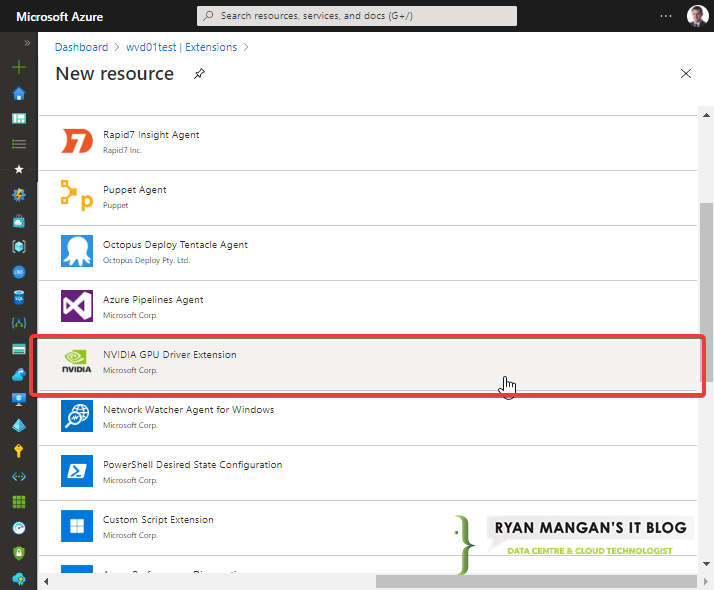Click the NVIDIA logo icon
Image resolution: width=714 pixels, height=590 pixels.
coord(76,361)
